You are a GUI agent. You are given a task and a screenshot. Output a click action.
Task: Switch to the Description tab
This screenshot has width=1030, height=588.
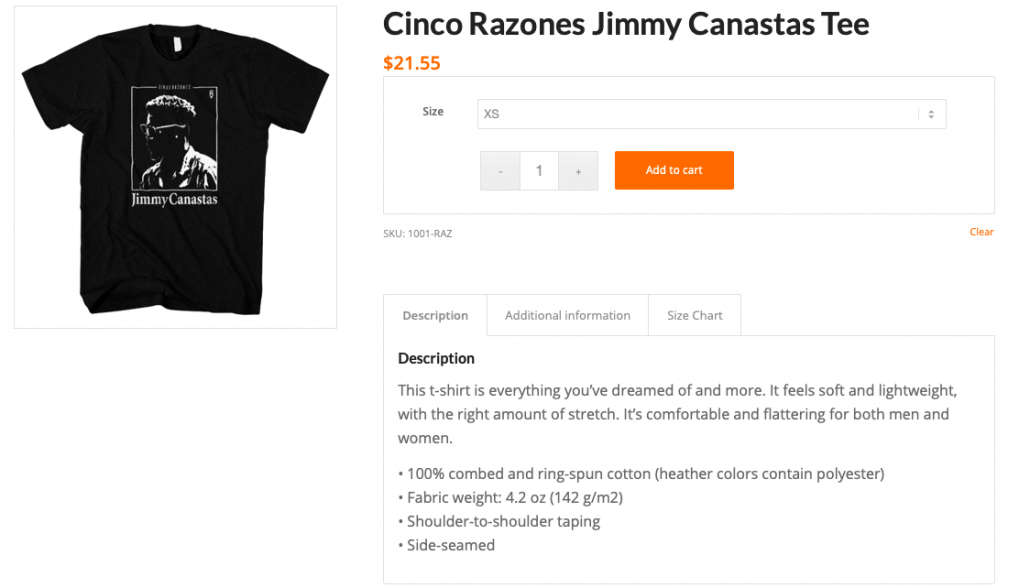[435, 315]
